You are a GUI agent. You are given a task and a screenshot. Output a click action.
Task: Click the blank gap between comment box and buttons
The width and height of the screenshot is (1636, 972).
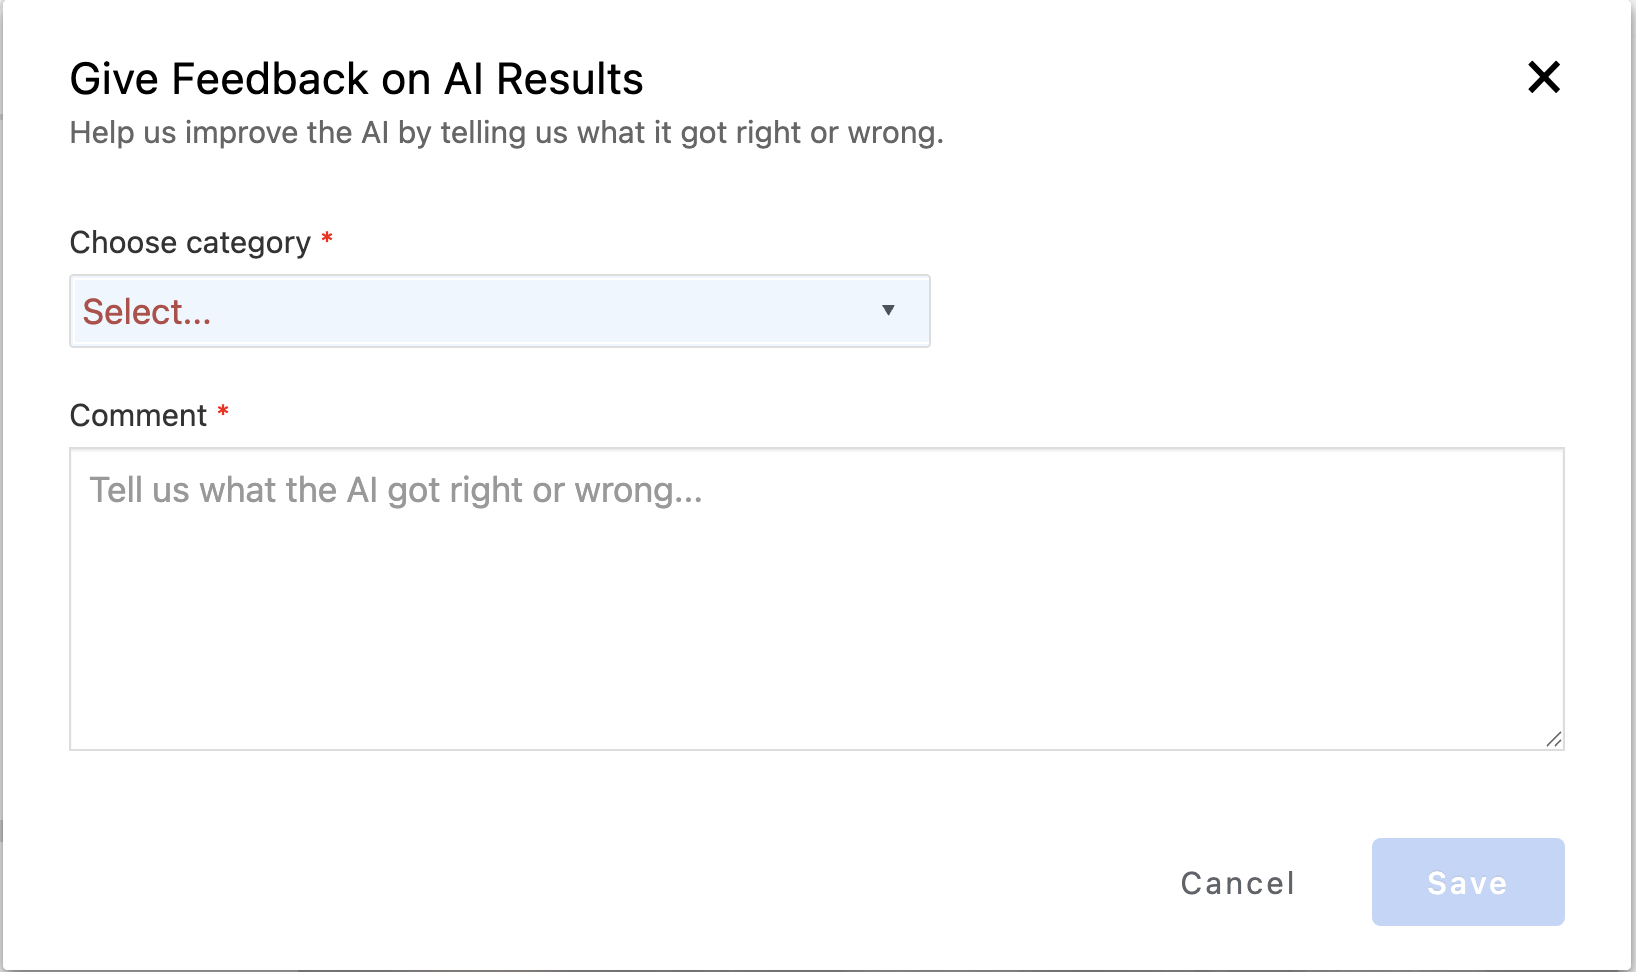coord(816,794)
